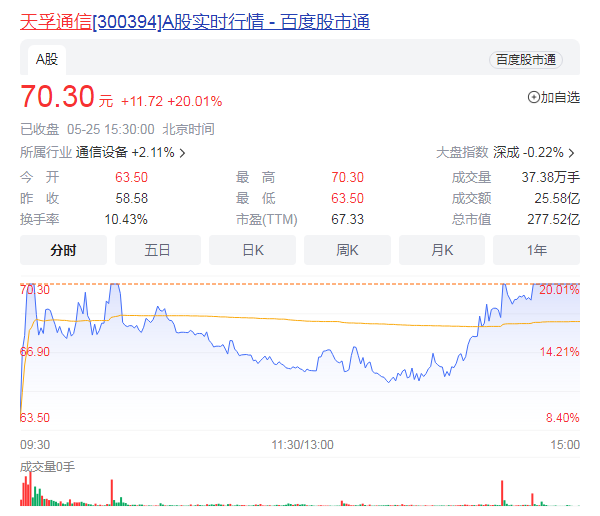This screenshot has width=600, height=516.
Task: Click the 加自选 plus icon
Action: (x=534, y=97)
